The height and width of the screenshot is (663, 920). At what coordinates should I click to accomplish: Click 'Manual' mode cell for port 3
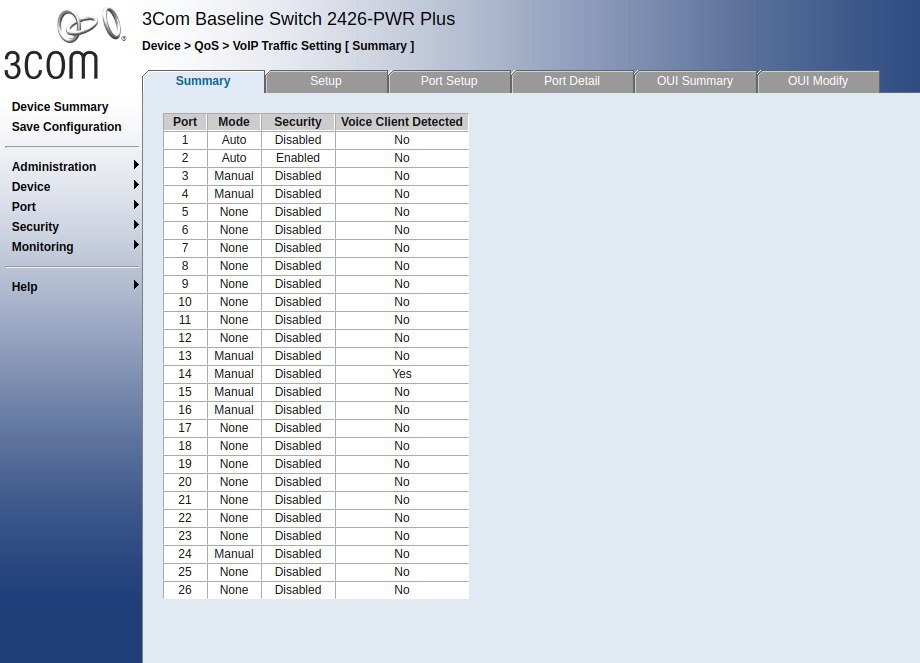234,176
